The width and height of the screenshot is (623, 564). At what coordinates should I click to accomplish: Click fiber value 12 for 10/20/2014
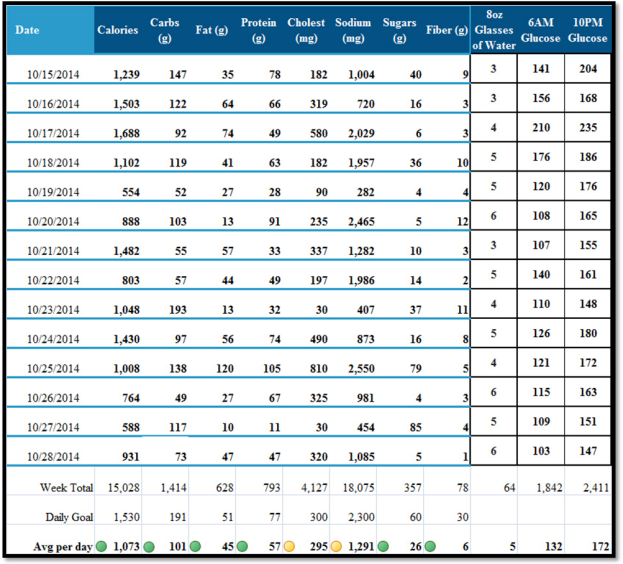(462, 222)
